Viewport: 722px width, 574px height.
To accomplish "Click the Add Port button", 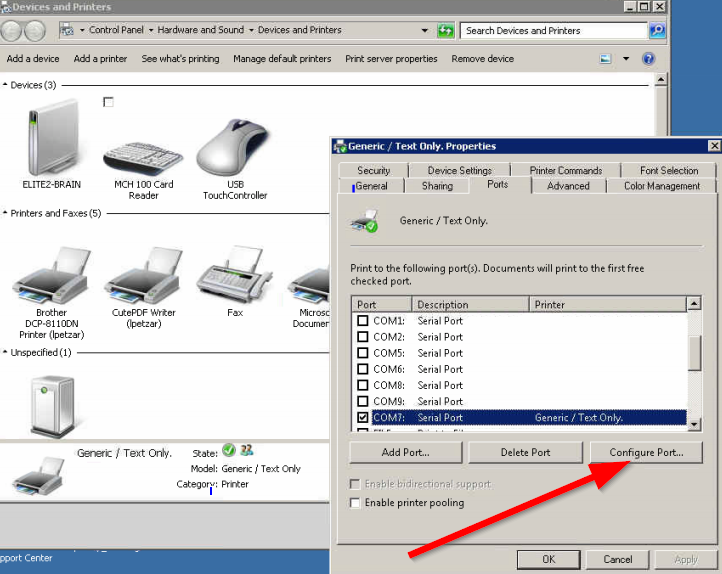I will [406, 452].
